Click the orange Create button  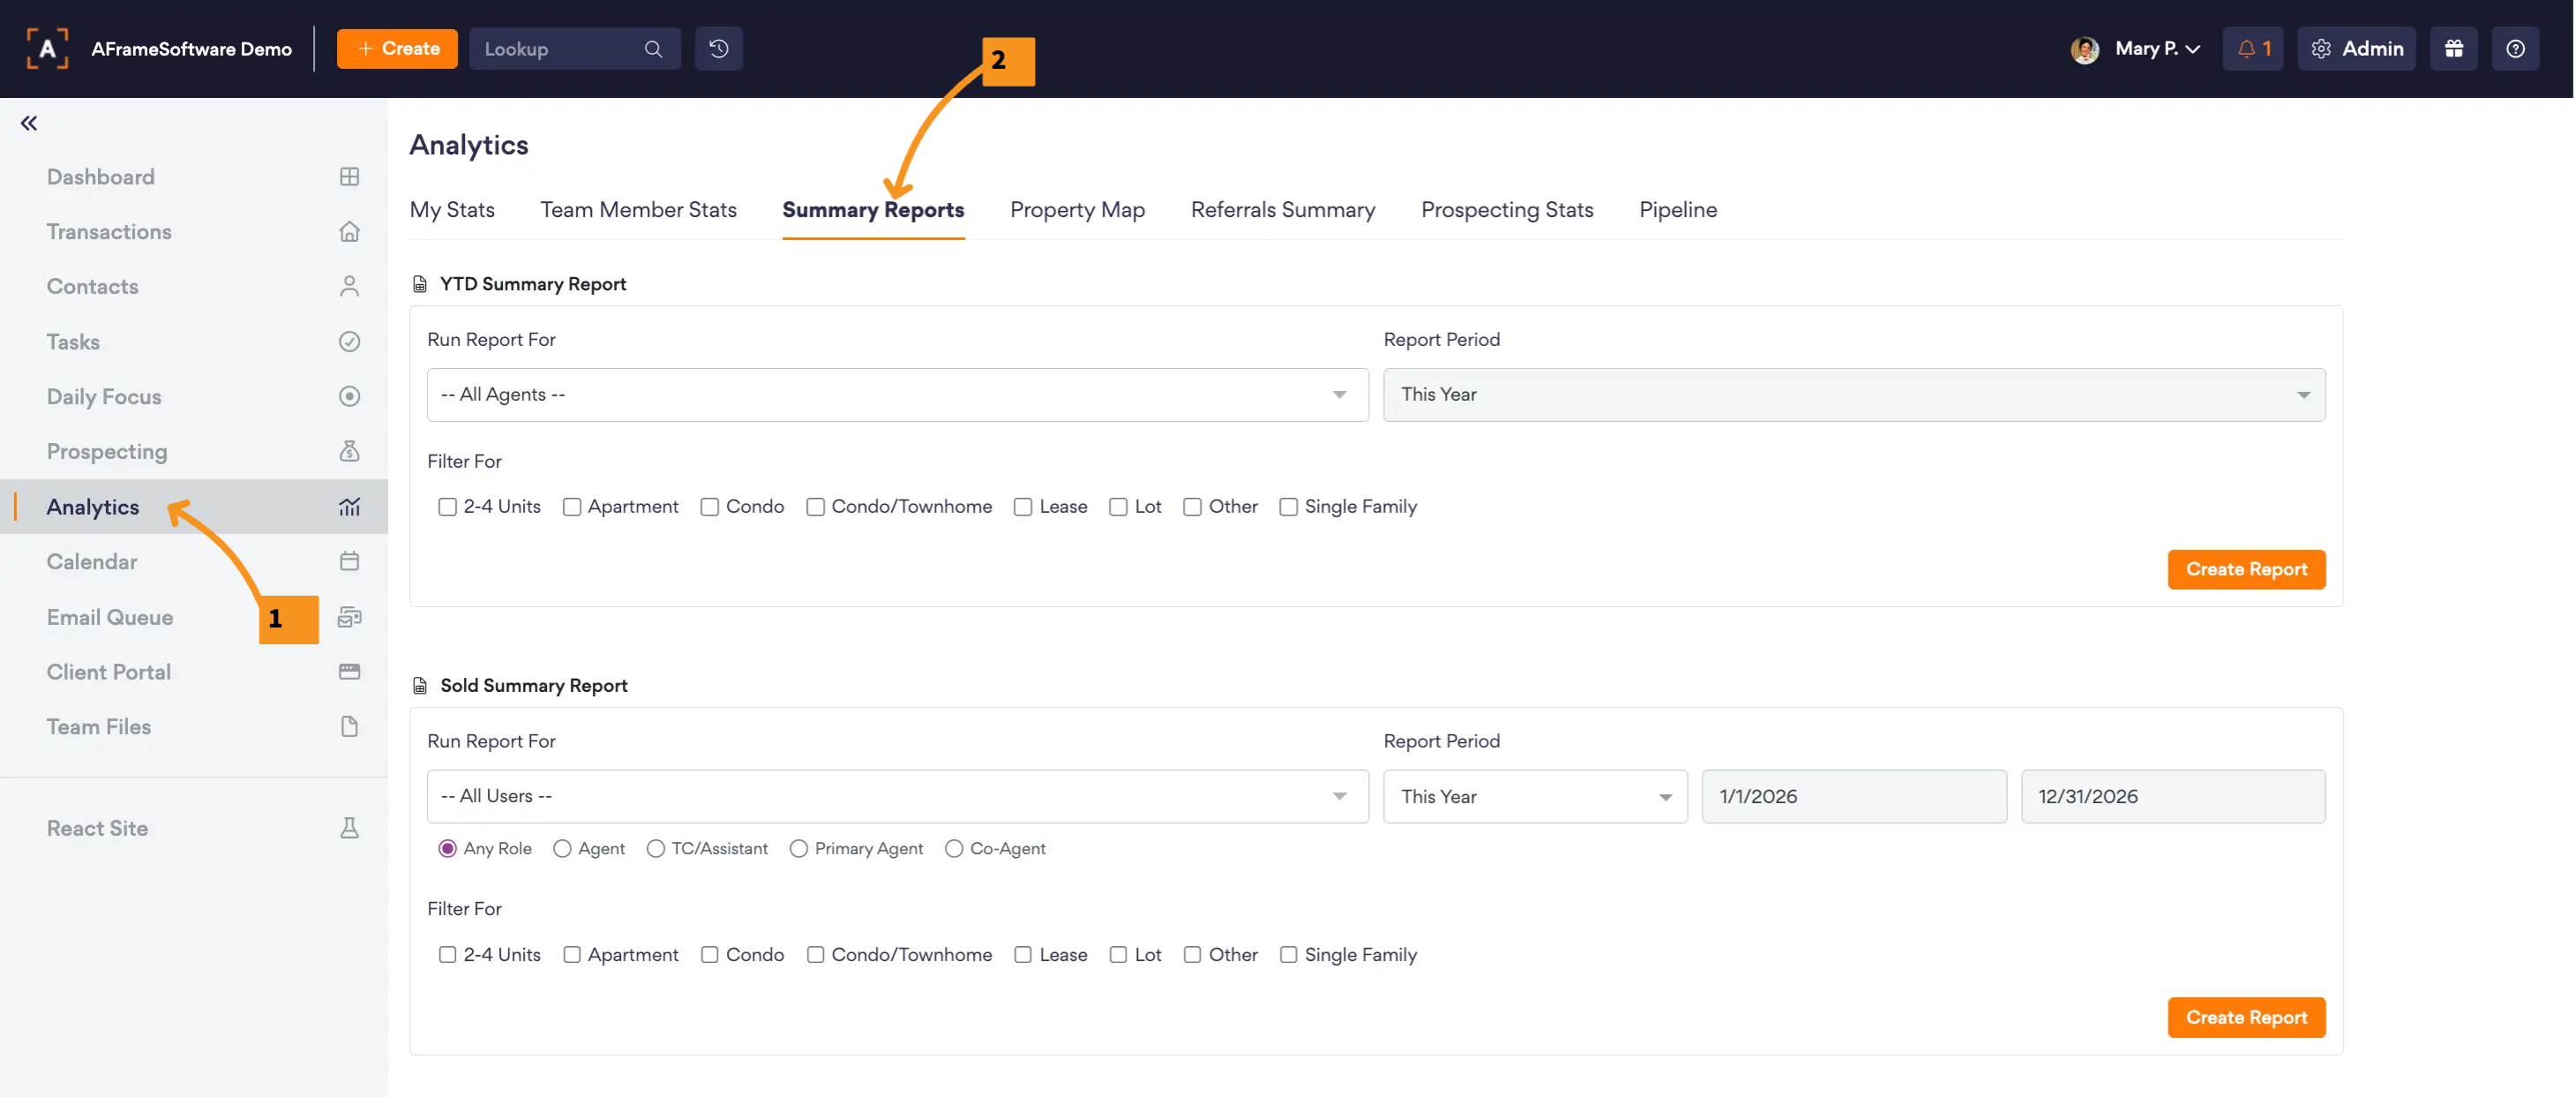click(x=397, y=48)
